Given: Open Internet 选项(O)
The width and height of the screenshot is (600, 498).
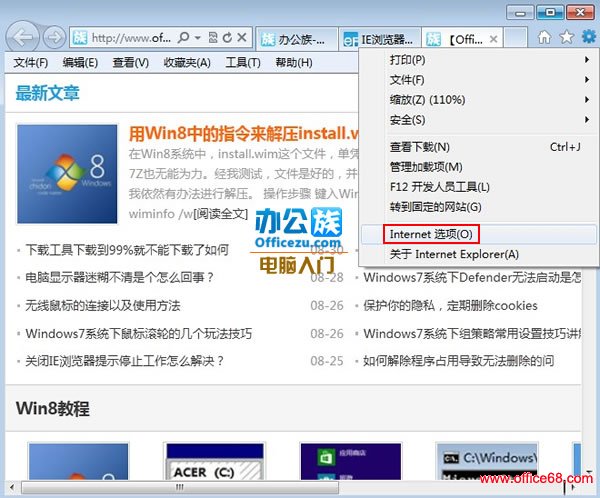Looking at the screenshot, I should 479,234.
